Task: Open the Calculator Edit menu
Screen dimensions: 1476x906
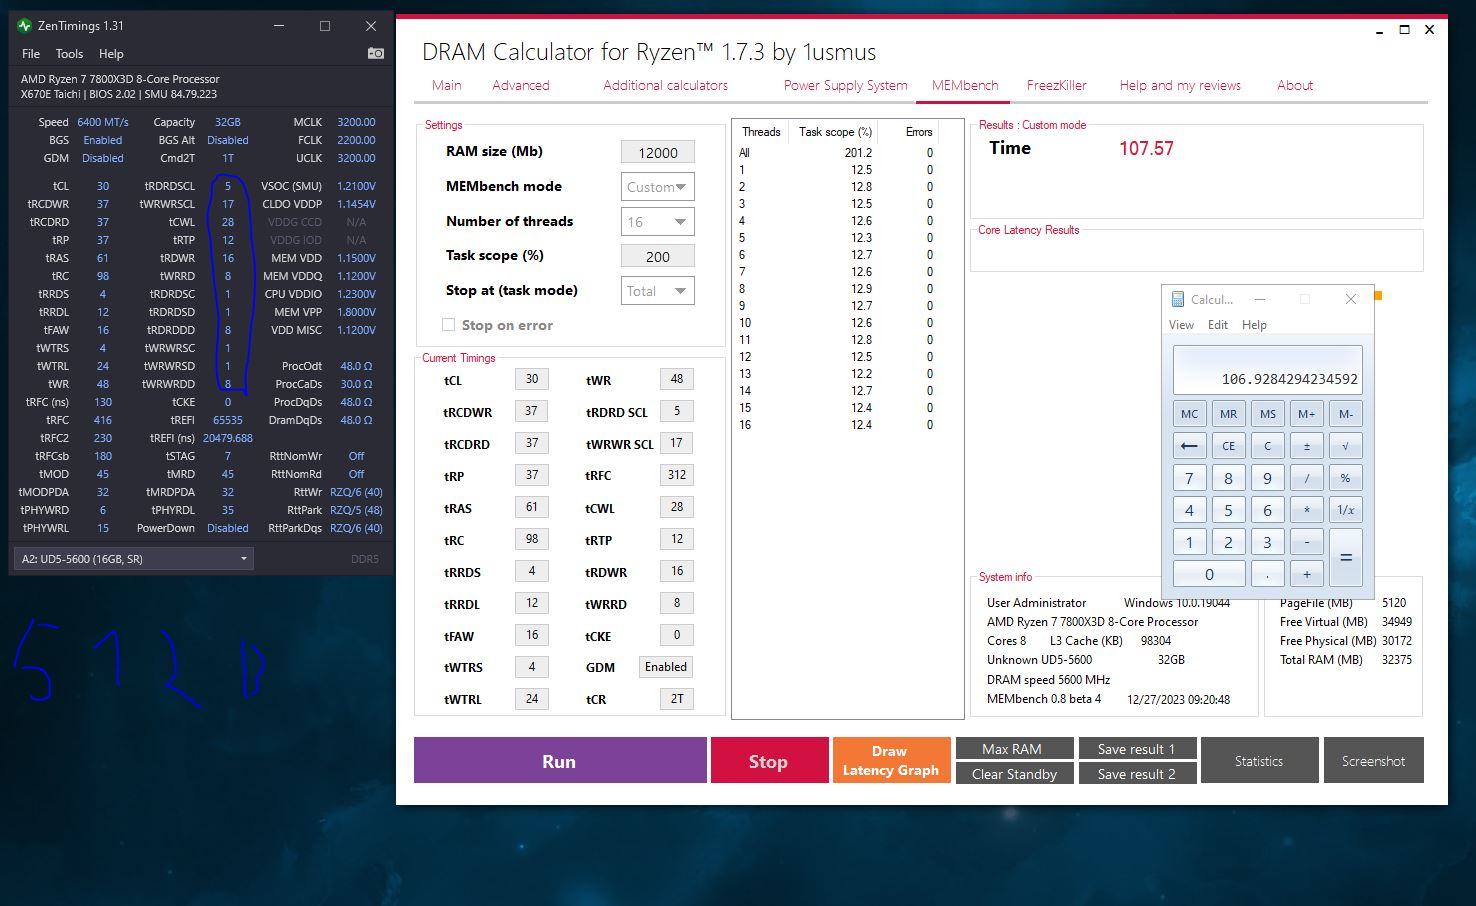Action: point(1217,325)
